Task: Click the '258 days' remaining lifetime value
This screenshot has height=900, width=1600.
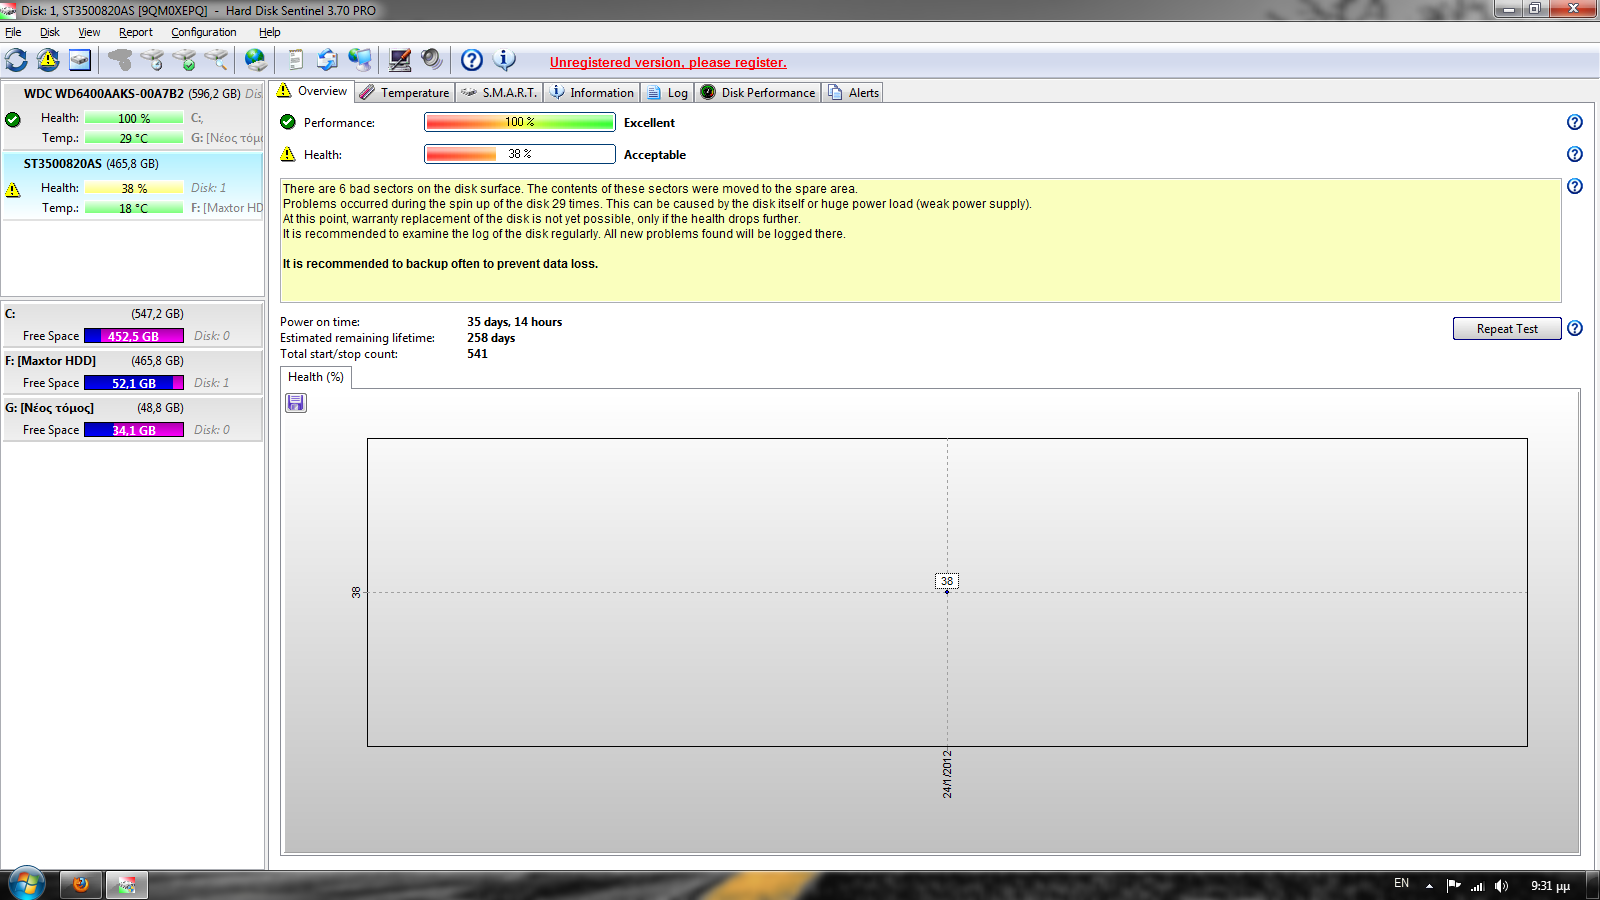Action: pyautogui.click(x=491, y=338)
